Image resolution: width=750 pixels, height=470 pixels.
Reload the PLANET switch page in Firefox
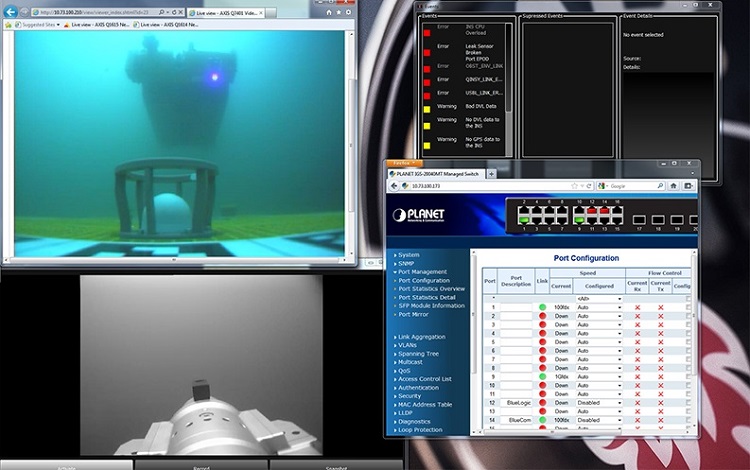pos(589,186)
